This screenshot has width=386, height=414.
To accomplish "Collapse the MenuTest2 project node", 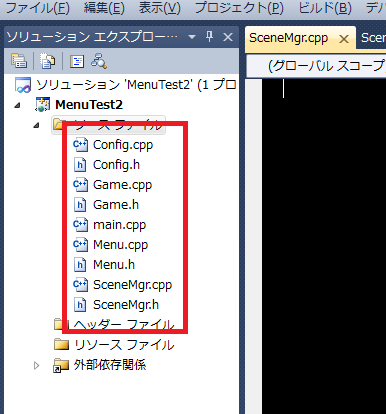I will [17, 105].
